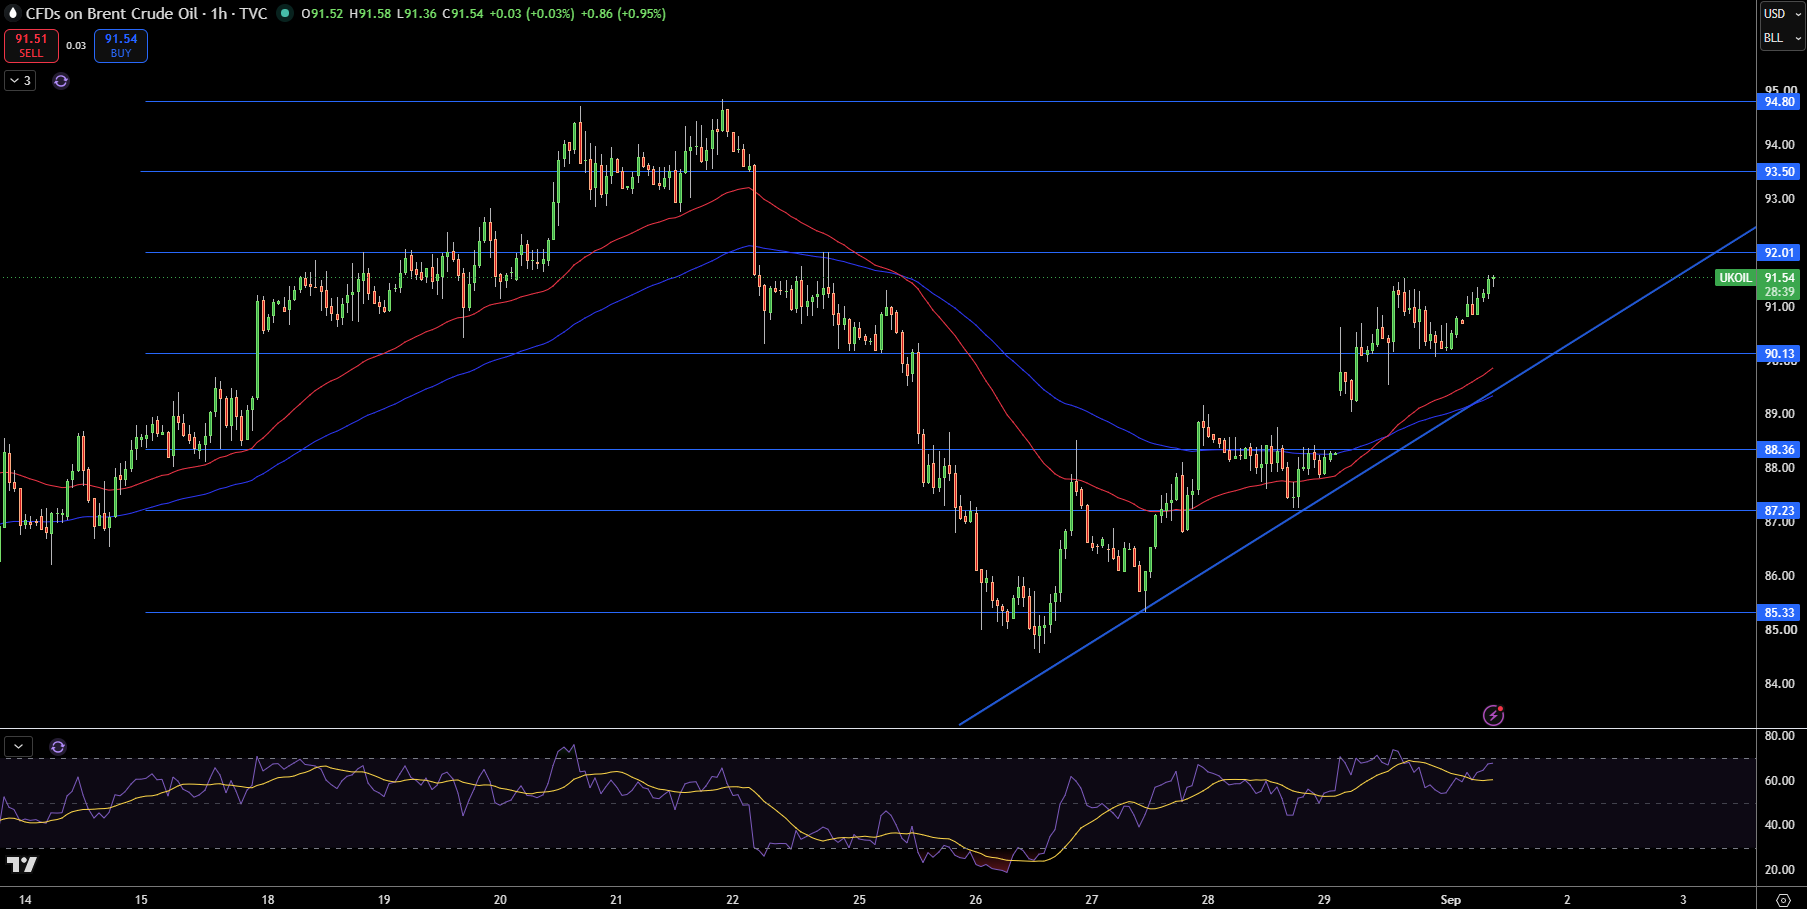Click the Sep label on time axis
This screenshot has height=909, width=1807.
(x=1450, y=900)
